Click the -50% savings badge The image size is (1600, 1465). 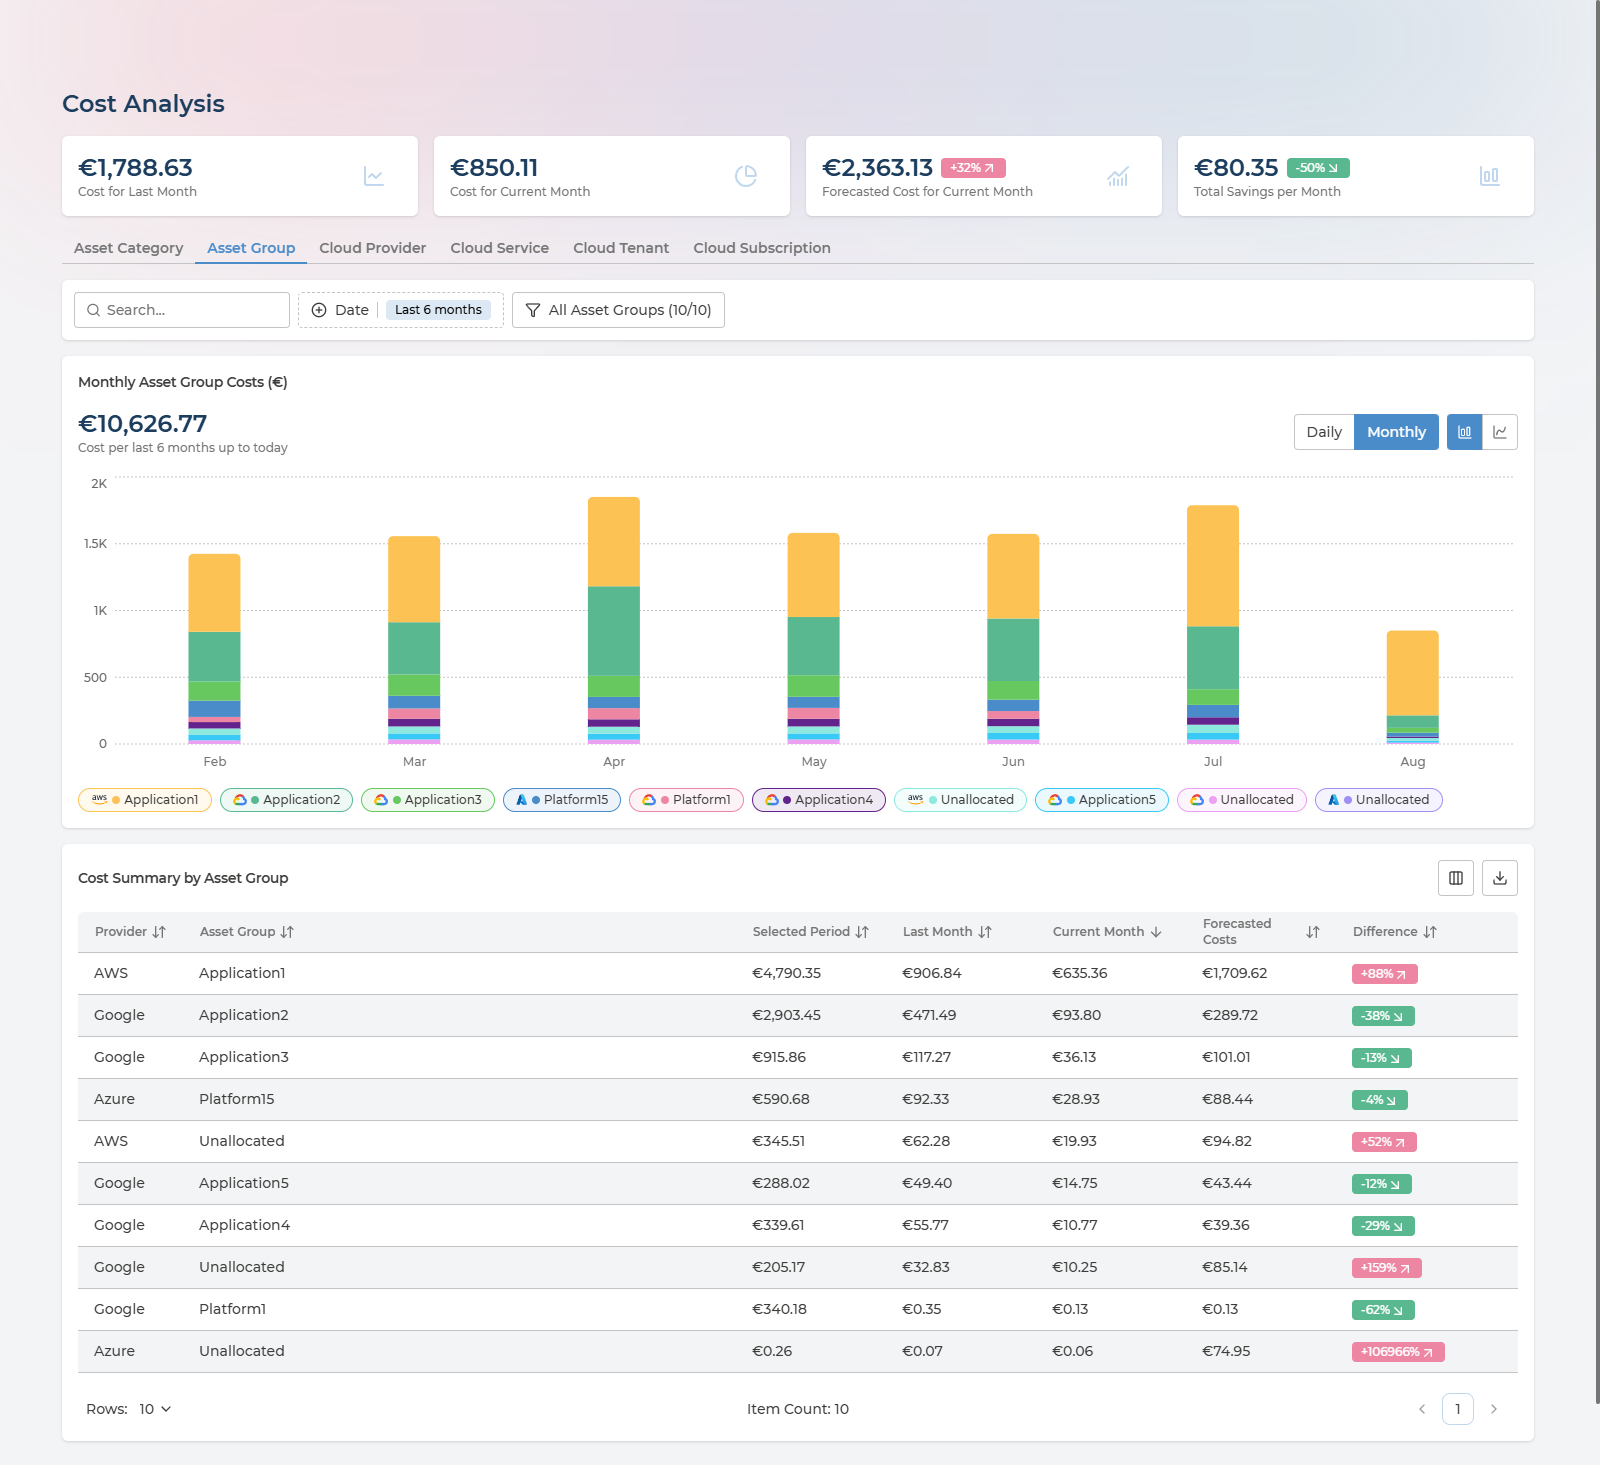point(1318,168)
